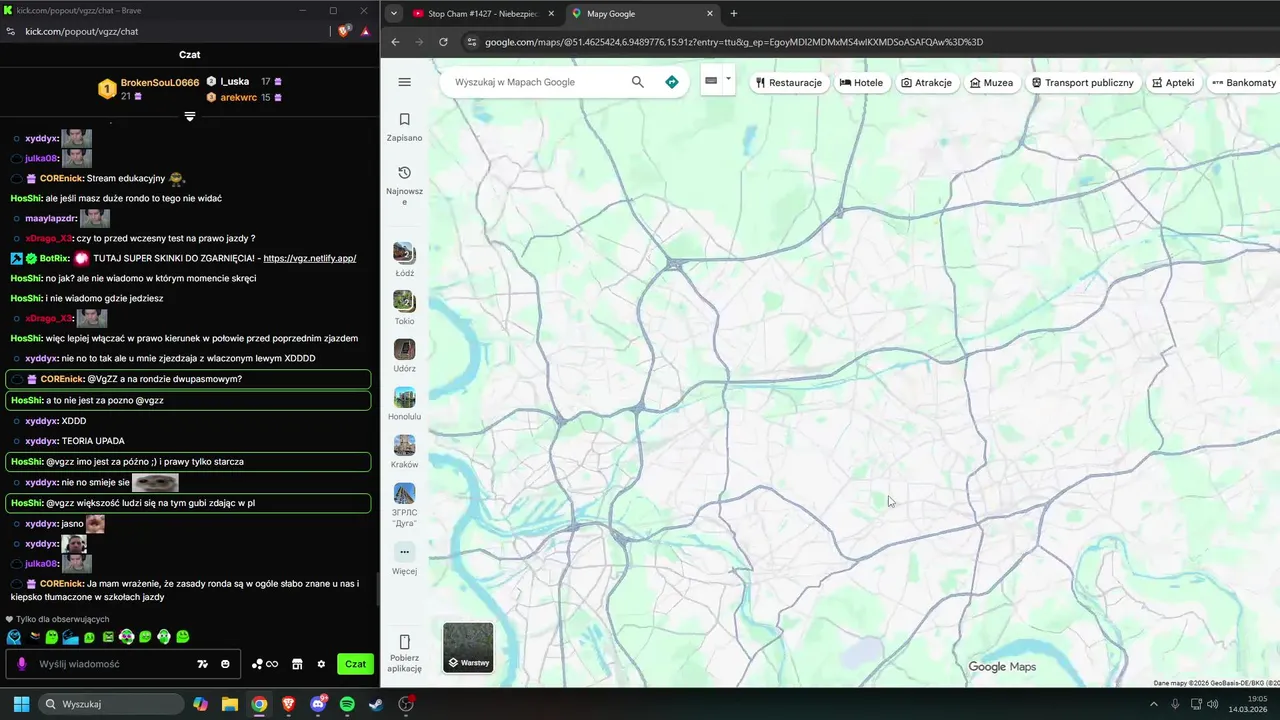Click the purple microphone icon in chat input
The image size is (1280, 720).
click(21, 664)
